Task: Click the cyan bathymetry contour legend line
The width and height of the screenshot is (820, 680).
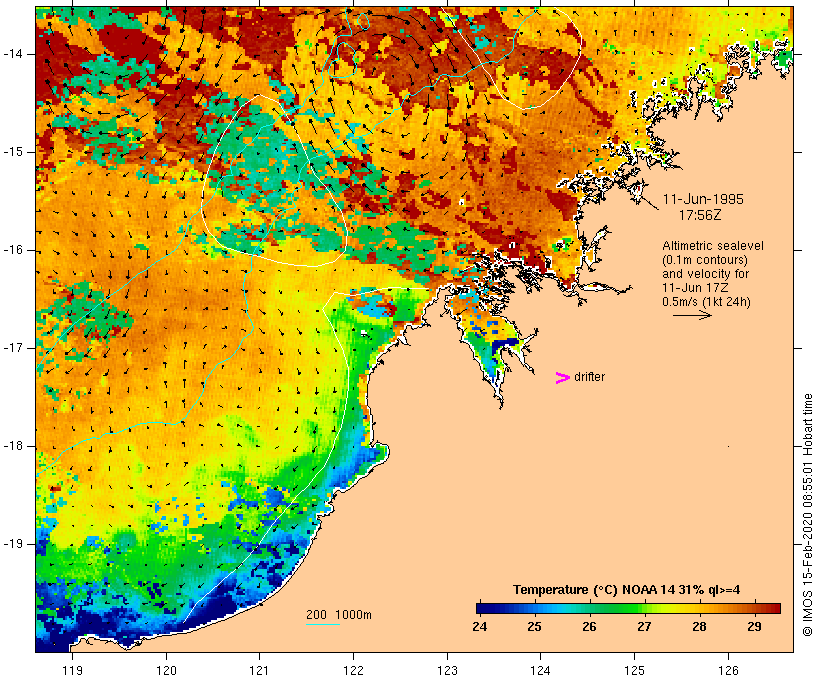Action: click(x=323, y=624)
